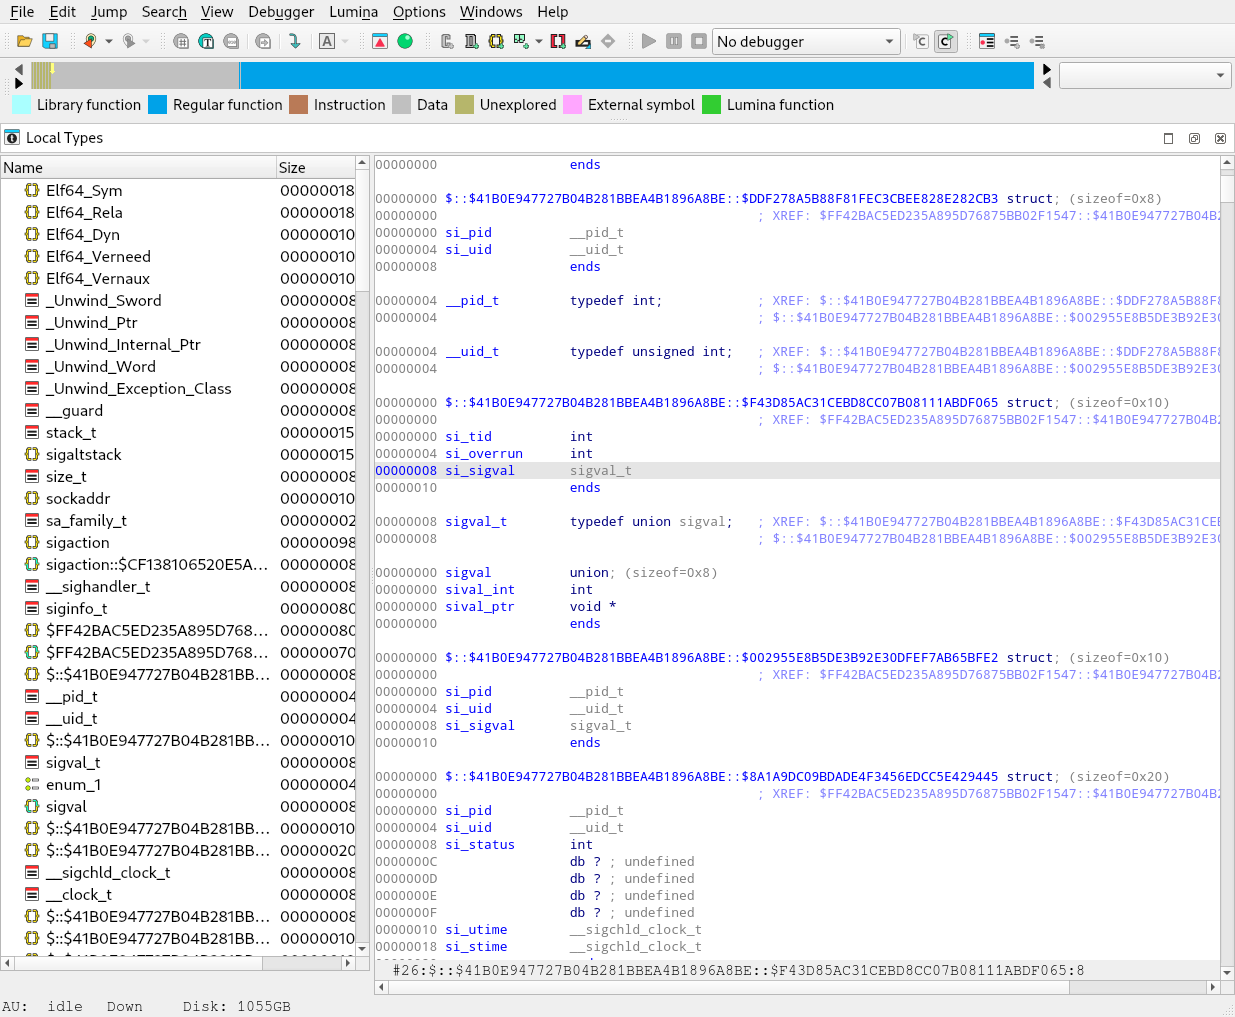Click the last grey trace list icon

[1037, 41]
